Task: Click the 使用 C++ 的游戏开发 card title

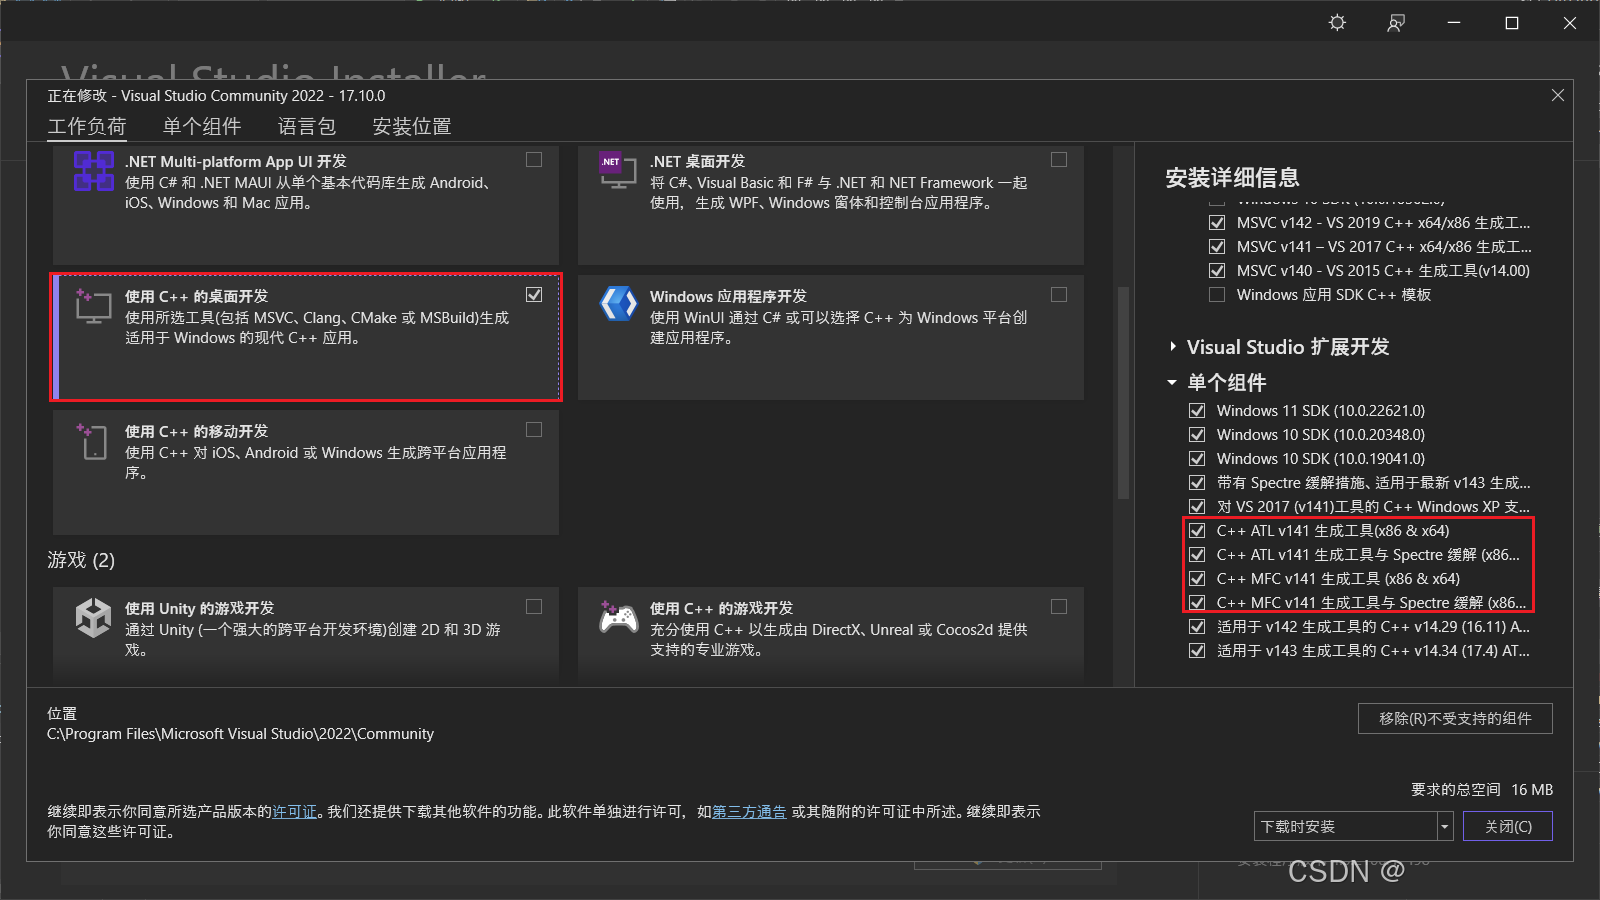Action: coord(721,608)
